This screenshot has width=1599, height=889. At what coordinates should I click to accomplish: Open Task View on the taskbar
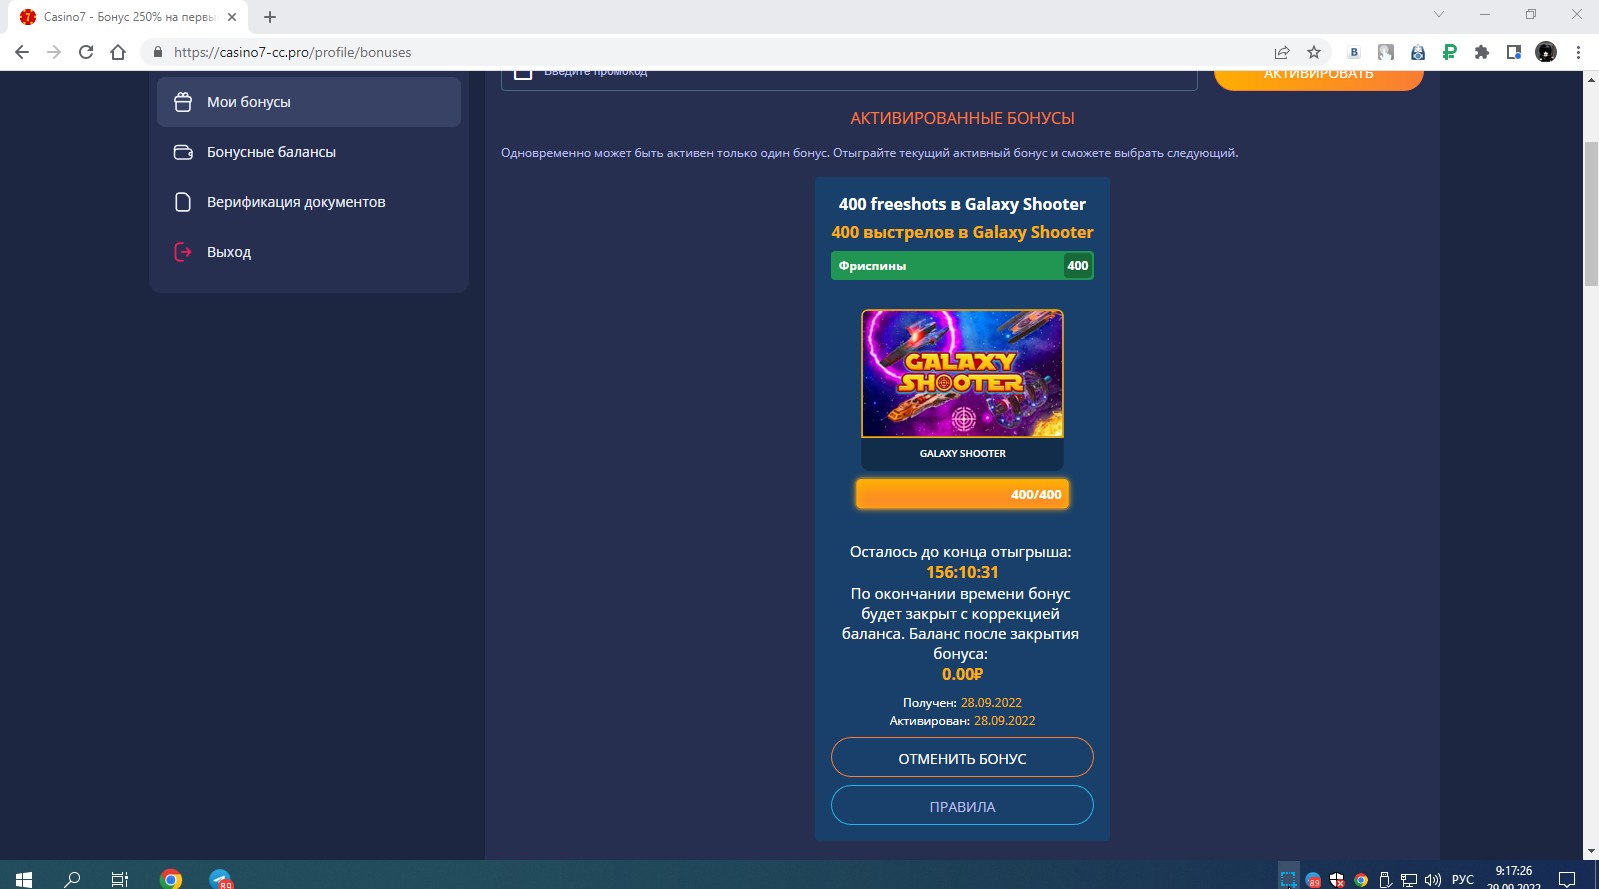point(120,879)
